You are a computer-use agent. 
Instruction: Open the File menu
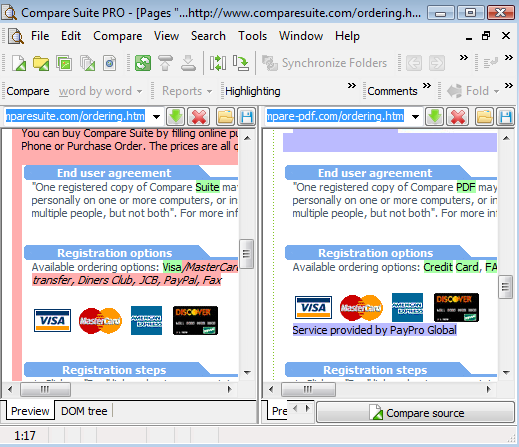40,36
